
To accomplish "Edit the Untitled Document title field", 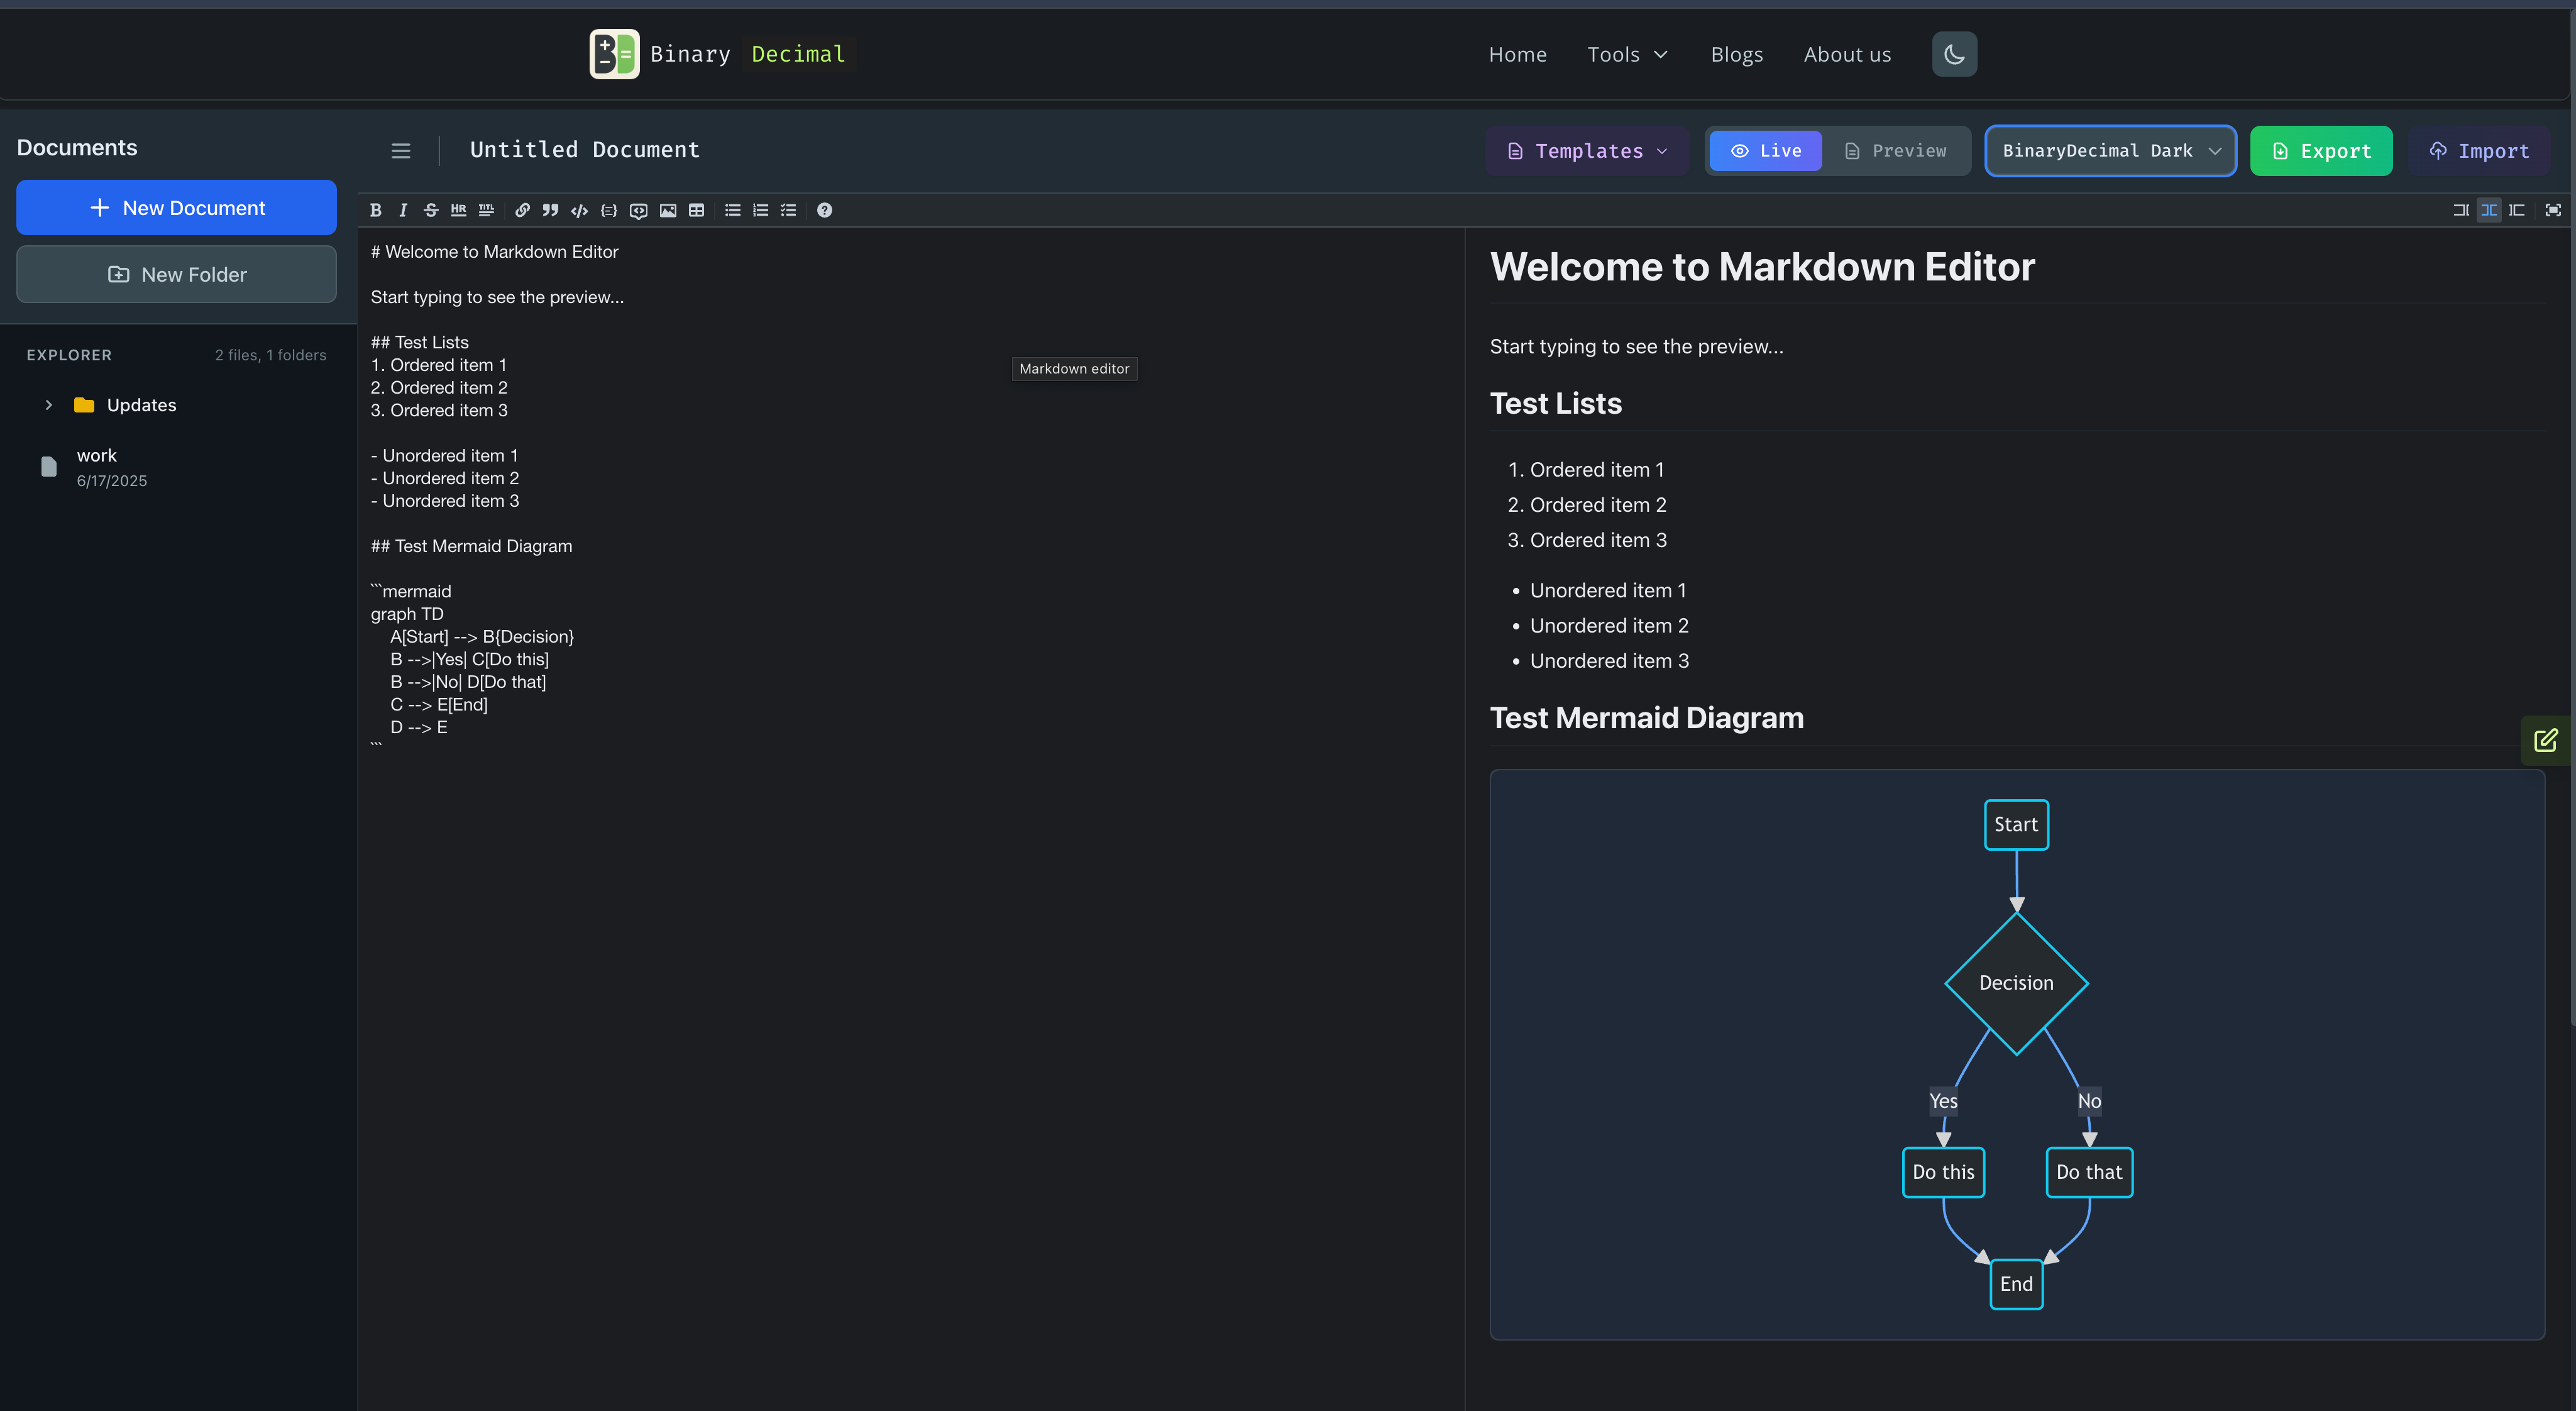I will (x=585, y=150).
